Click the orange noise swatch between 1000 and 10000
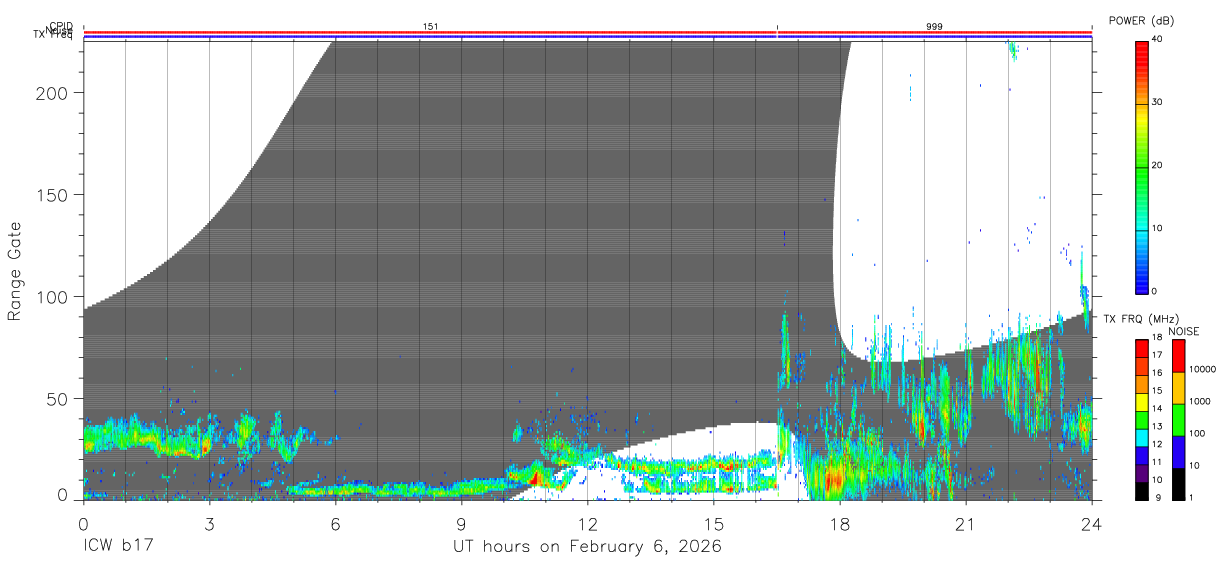 pyautogui.click(x=1178, y=387)
